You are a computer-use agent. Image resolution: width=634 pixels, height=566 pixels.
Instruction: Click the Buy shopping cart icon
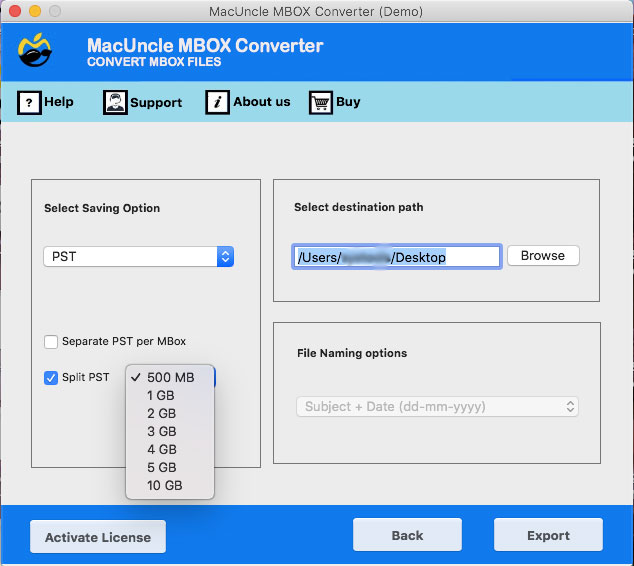(321, 102)
